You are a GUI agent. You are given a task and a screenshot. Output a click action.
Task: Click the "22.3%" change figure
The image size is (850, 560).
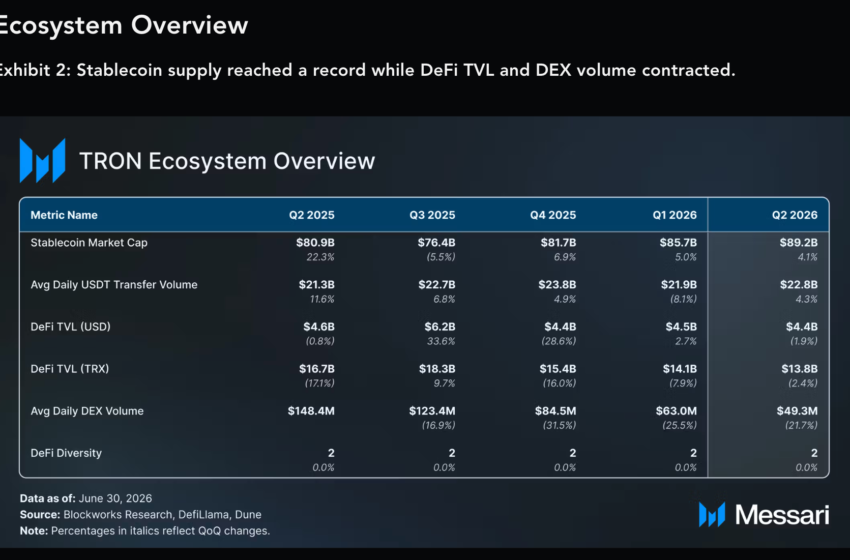point(320,257)
